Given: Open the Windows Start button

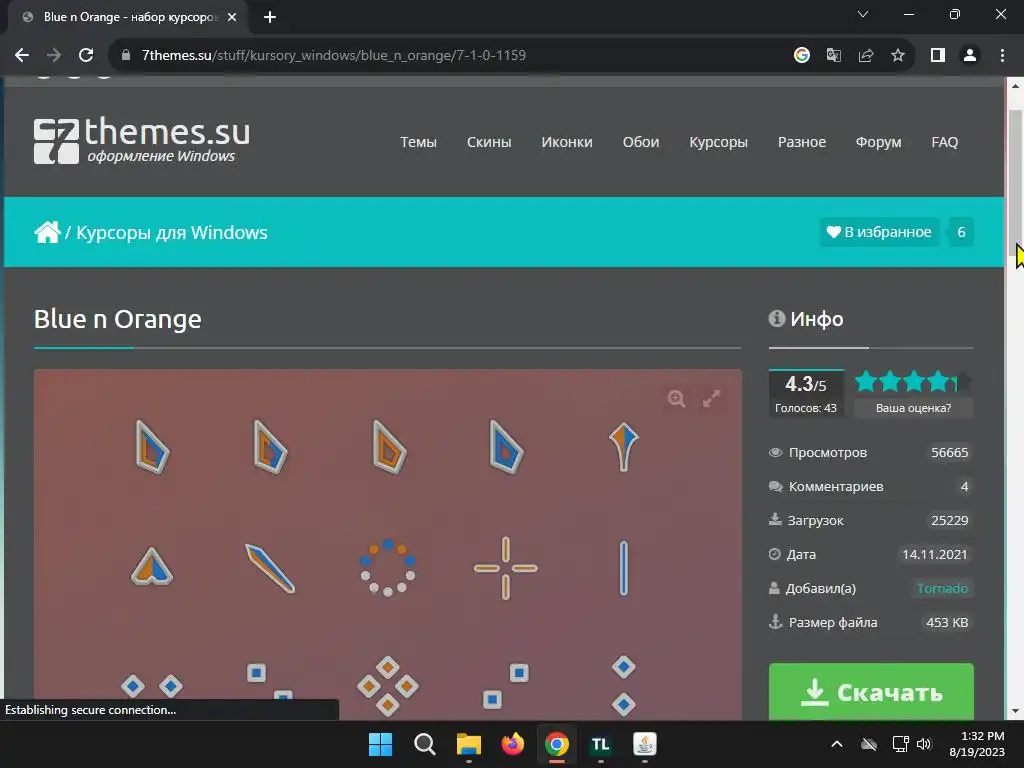Looking at the screenshot, I should (x=380, y=744).
